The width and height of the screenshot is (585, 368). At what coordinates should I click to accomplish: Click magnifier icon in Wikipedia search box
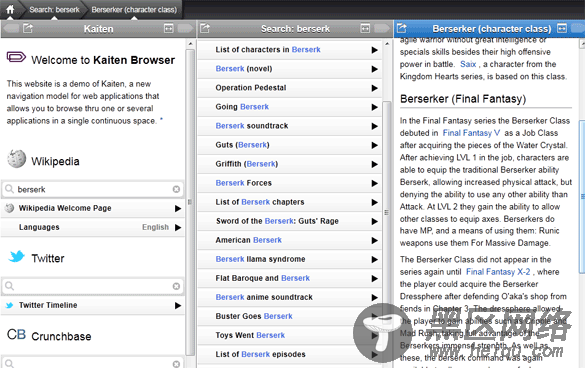point(9,189)
